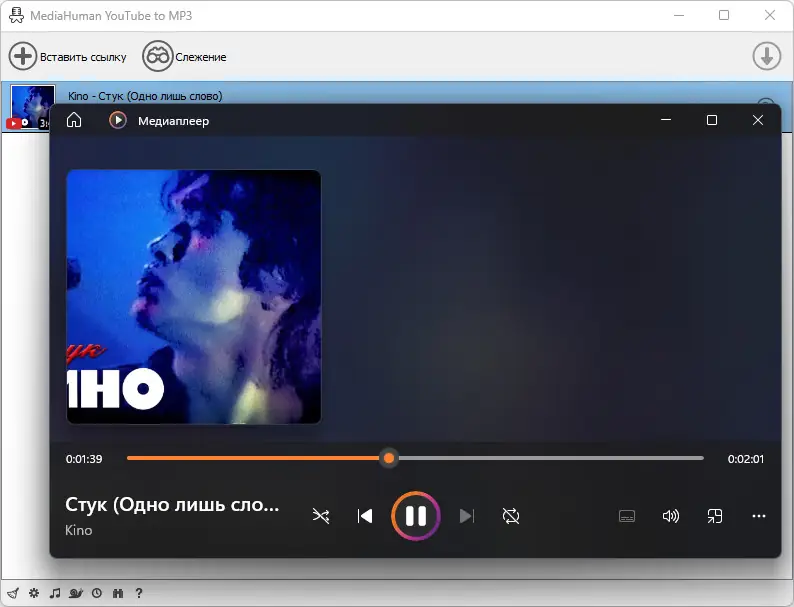Click the album art in Media Player
This screenshot has height=607, width=794.
(x=193, y=297)
